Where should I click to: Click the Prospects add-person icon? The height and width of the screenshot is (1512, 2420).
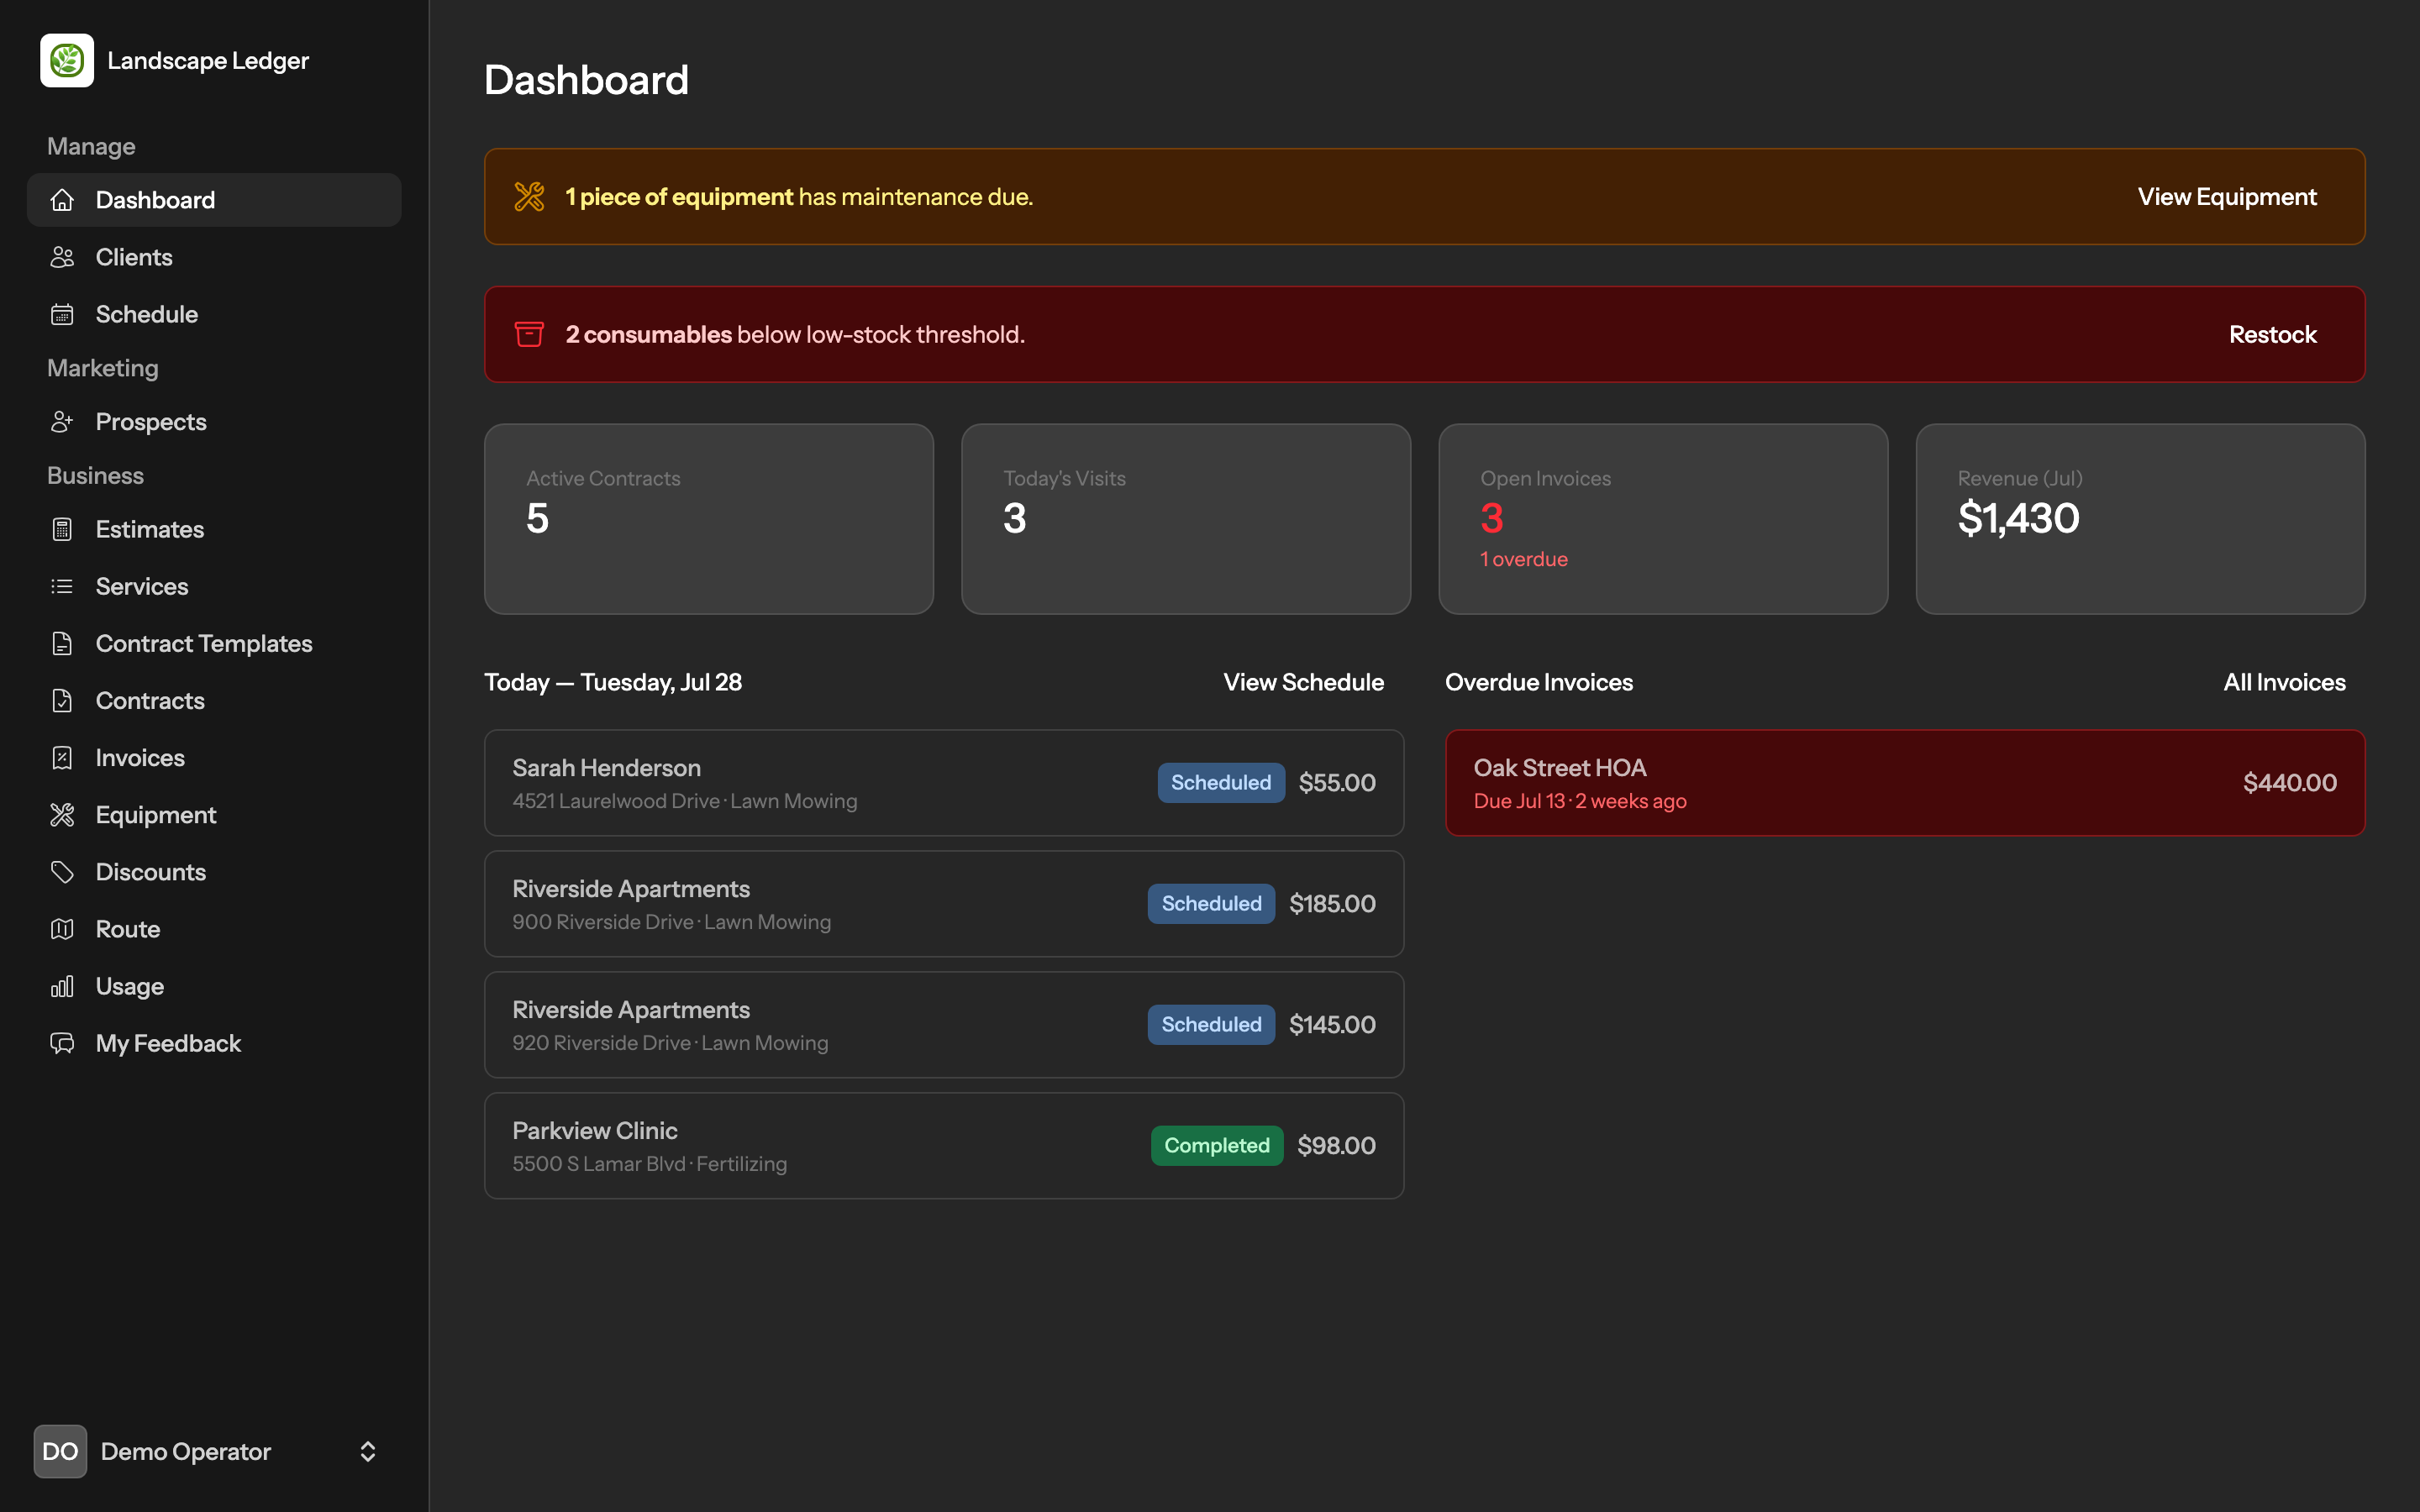pos(62,422)
